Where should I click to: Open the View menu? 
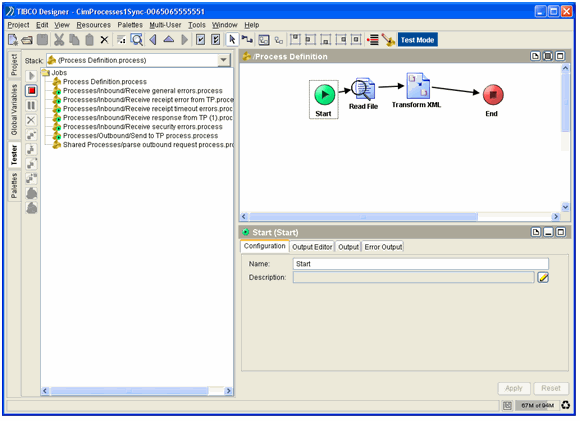(x=62, y=25)
